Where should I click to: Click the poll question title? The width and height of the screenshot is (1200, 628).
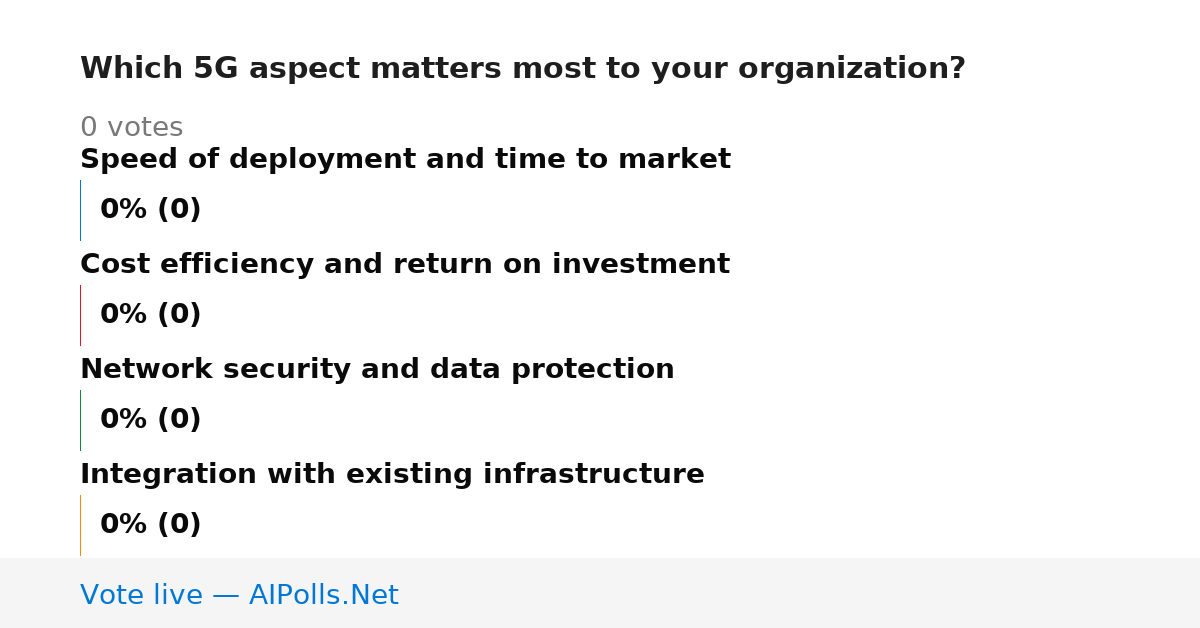tap(522, 69)
